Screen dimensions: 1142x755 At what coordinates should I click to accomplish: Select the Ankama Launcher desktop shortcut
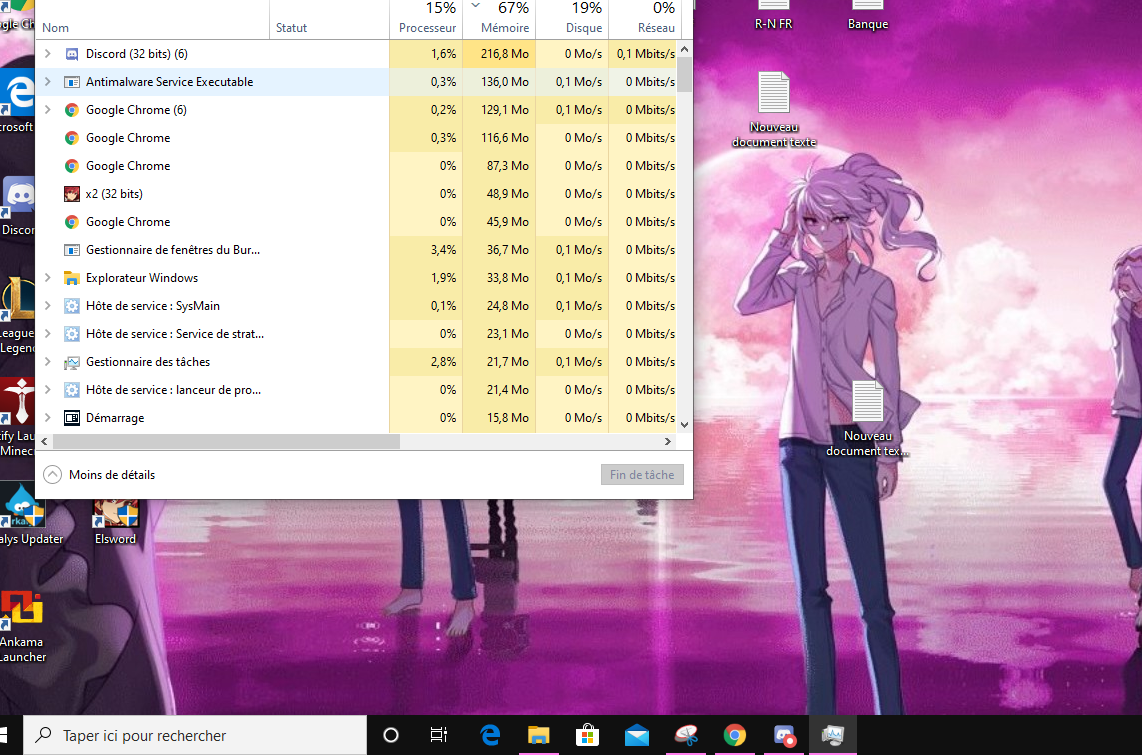[23, 627]
